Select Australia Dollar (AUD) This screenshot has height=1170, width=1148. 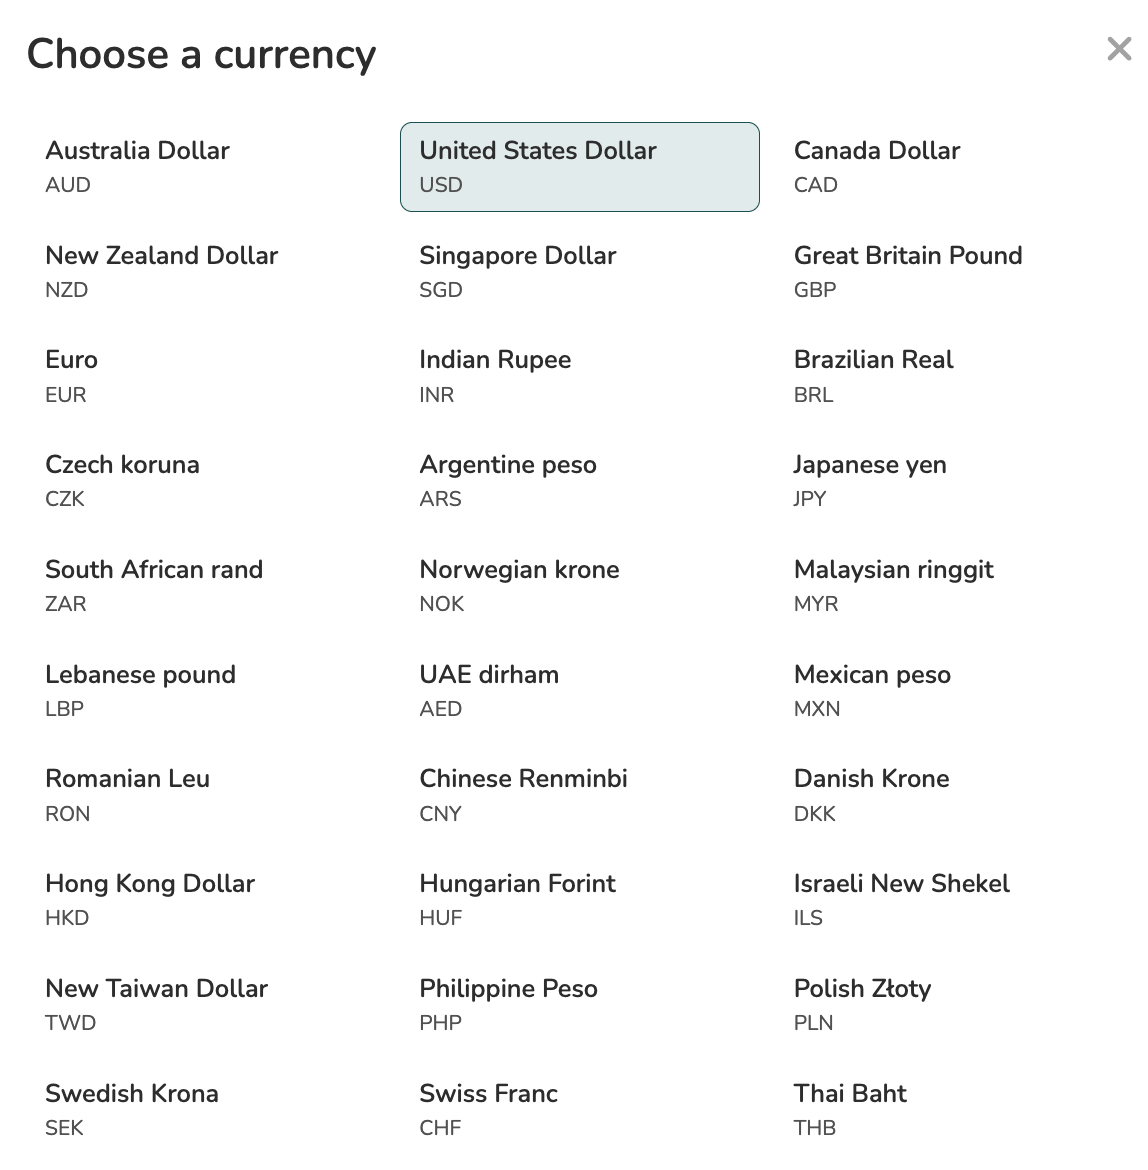pos(138,166)
